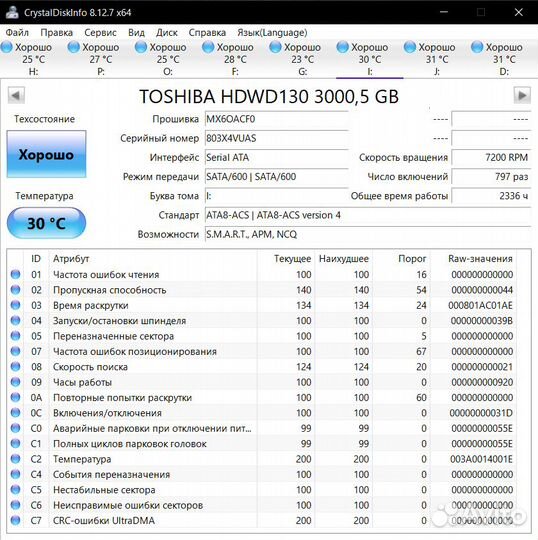The width and height of the screenshot is (538, 540).
Task: Select disk I: status tab
Action: pos(370,59)
